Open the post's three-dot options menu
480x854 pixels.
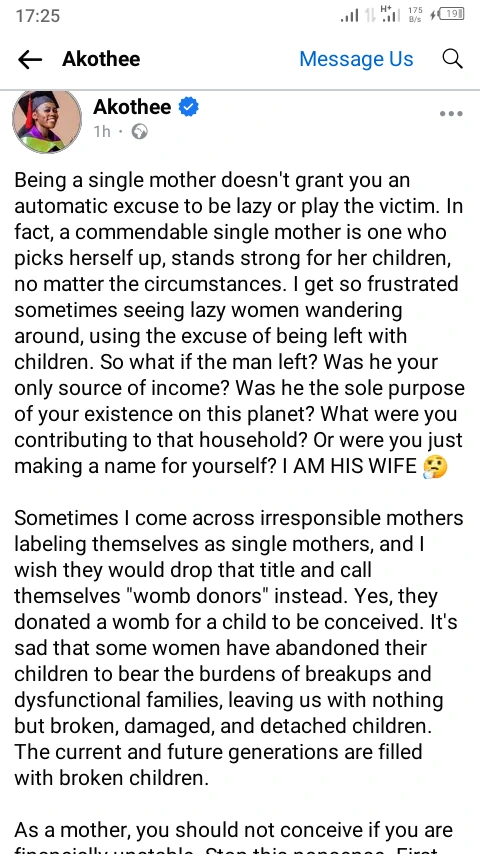451,114
